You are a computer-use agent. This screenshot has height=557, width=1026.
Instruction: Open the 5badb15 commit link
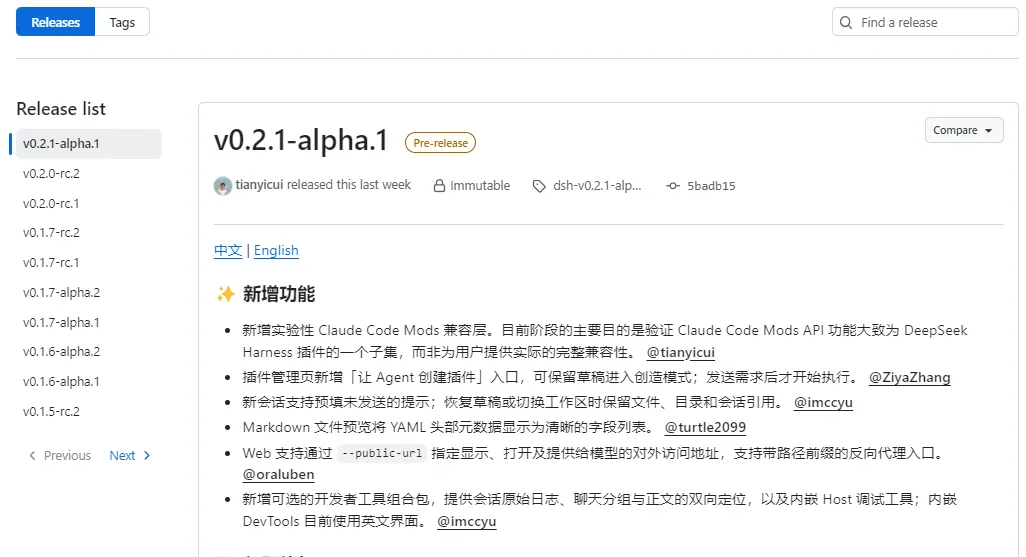(x=711, y=186)
